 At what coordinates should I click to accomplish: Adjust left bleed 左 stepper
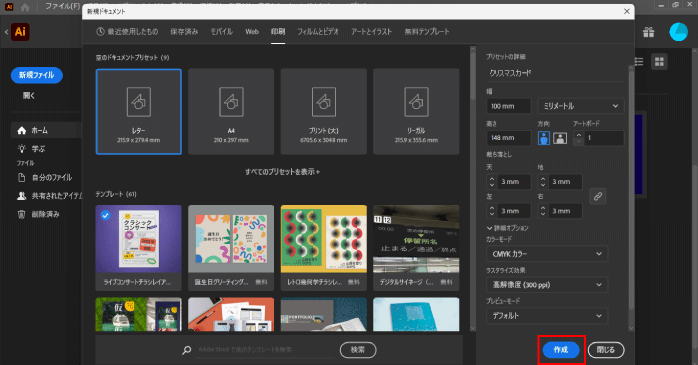click(x=491, y=211)
